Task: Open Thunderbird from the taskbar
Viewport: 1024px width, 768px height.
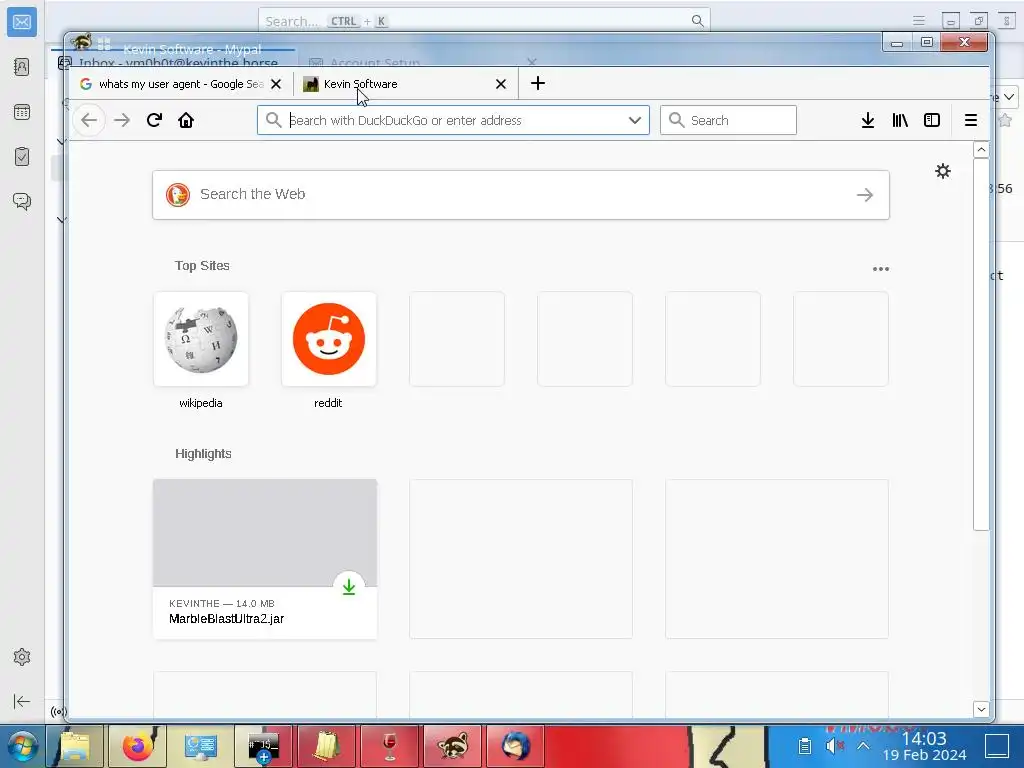Action: 515,746
